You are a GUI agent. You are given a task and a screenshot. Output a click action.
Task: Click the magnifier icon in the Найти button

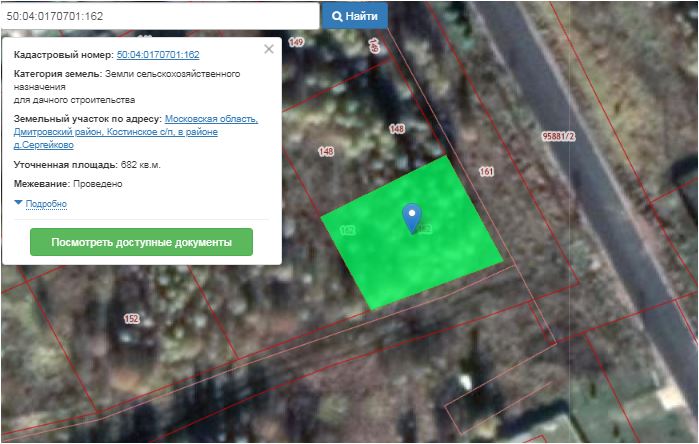pos(338,16)
